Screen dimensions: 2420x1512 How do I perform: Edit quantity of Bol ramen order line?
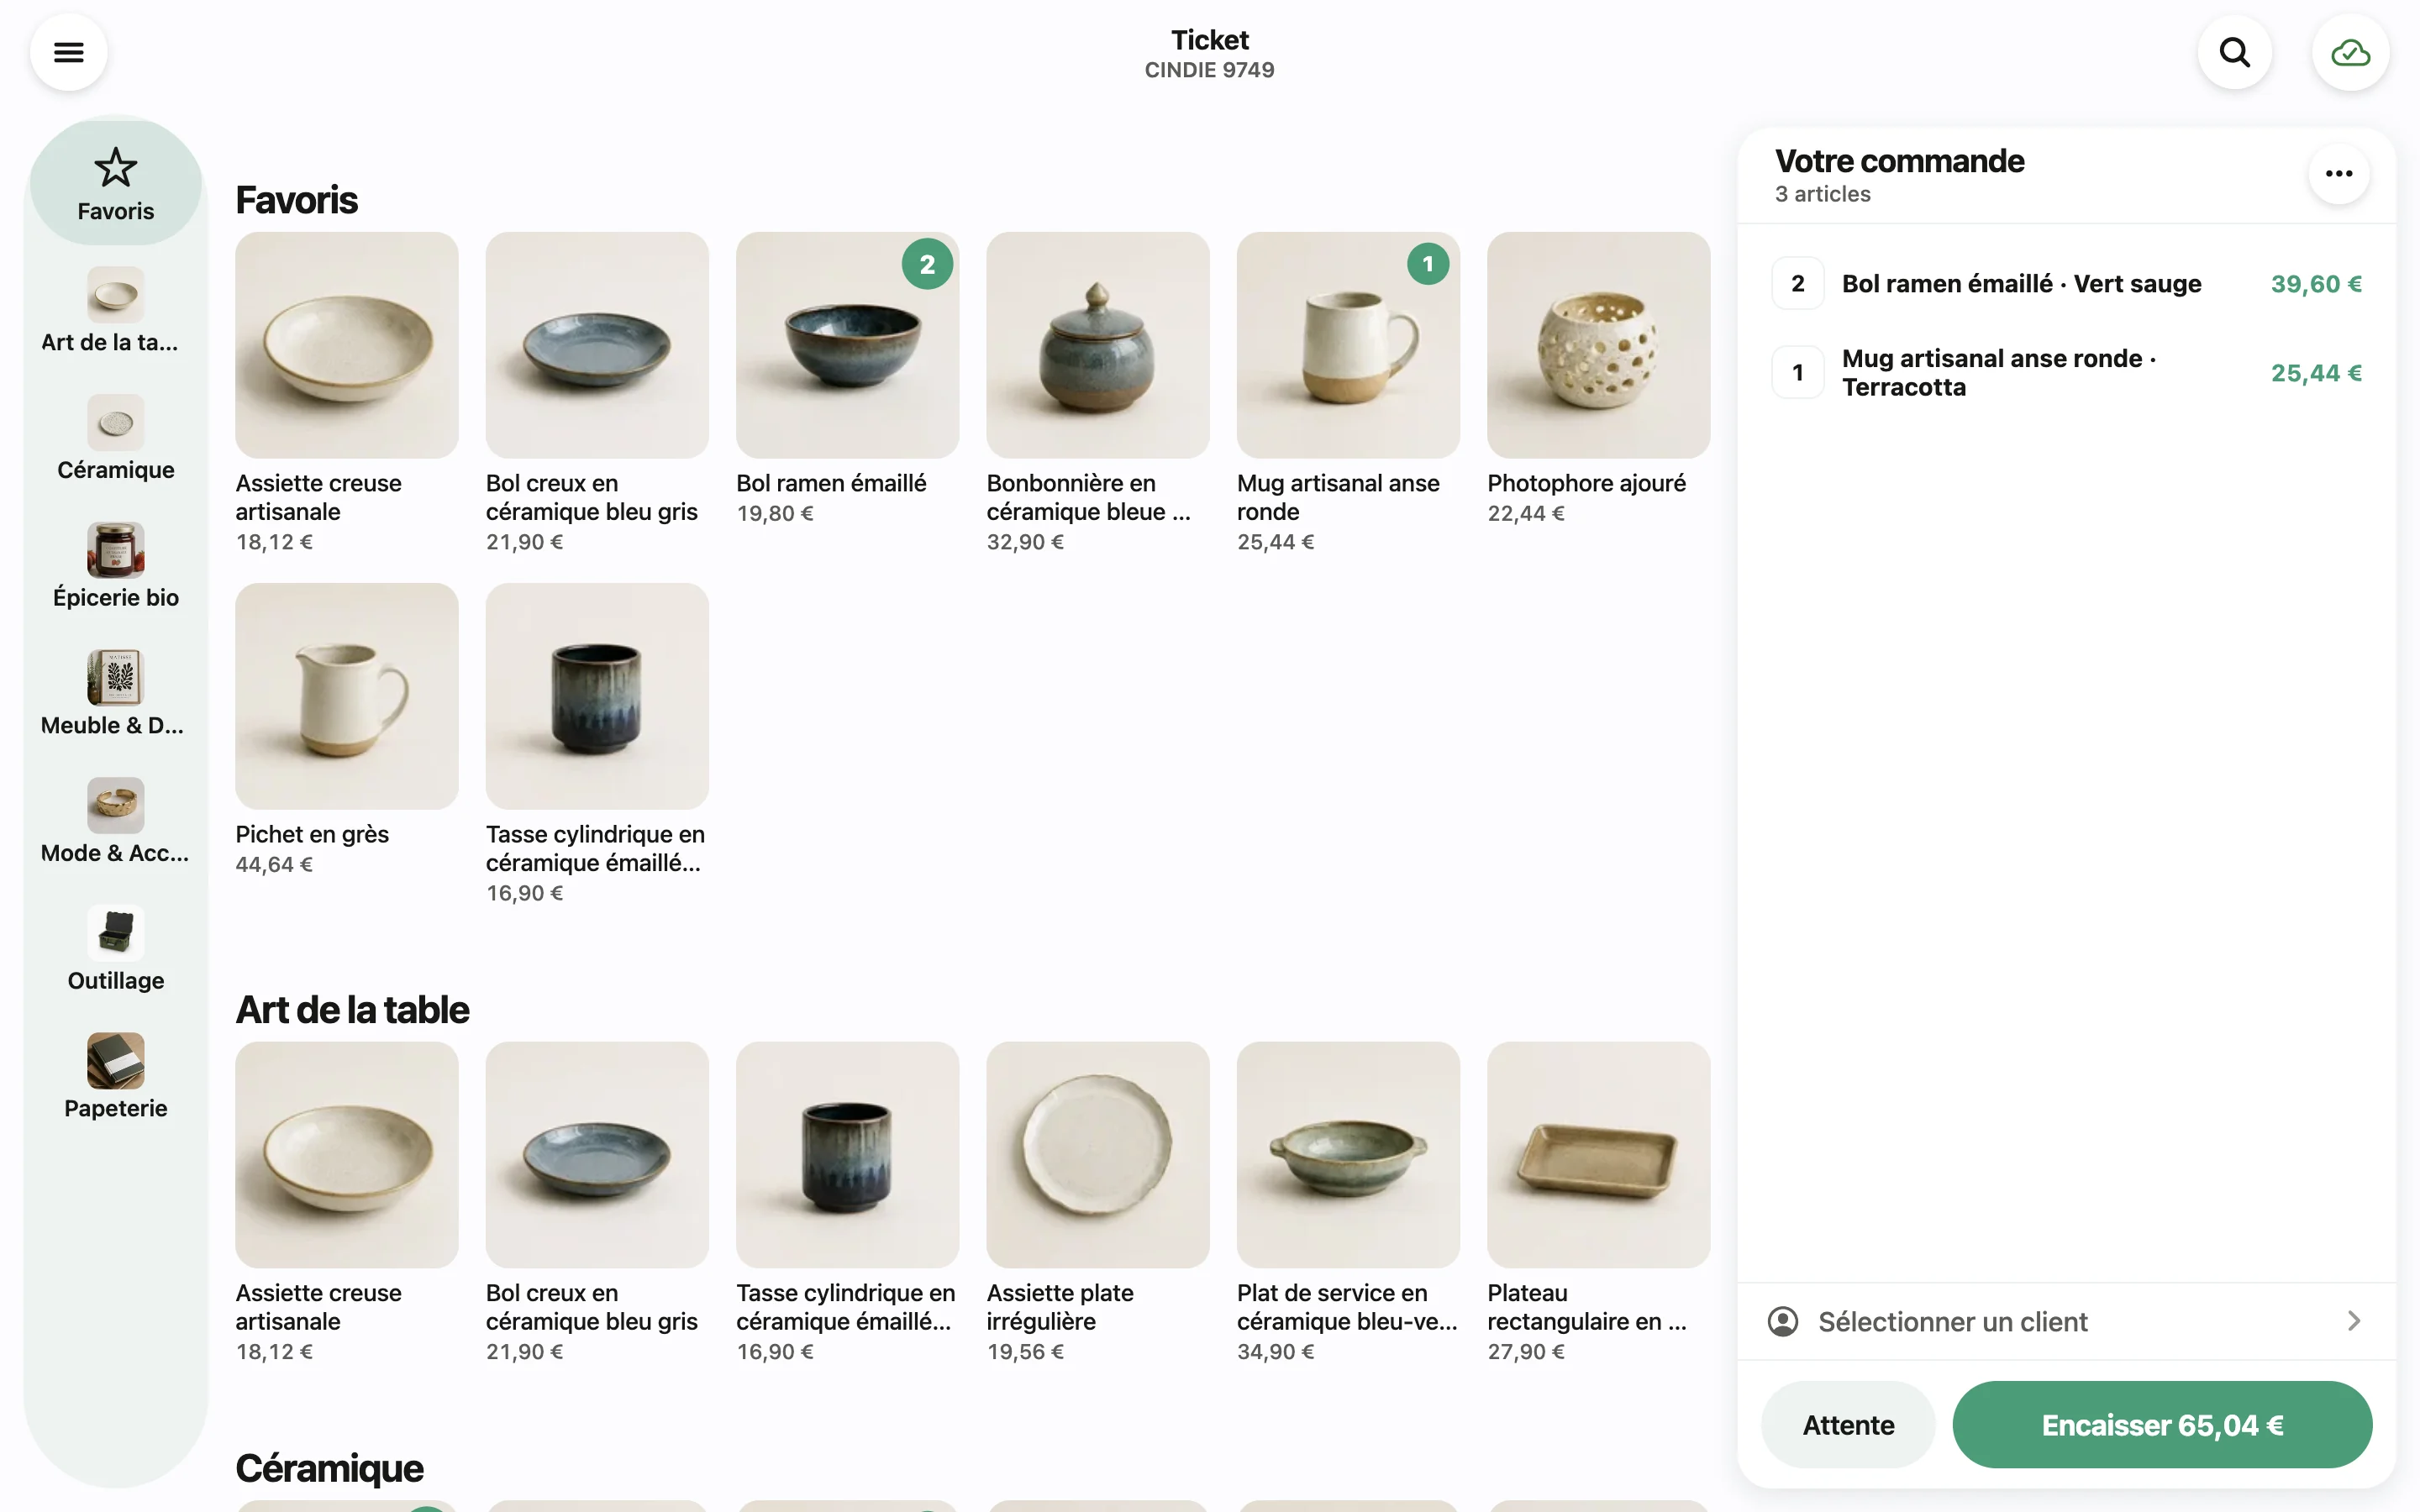click(x=1797, y=284)
